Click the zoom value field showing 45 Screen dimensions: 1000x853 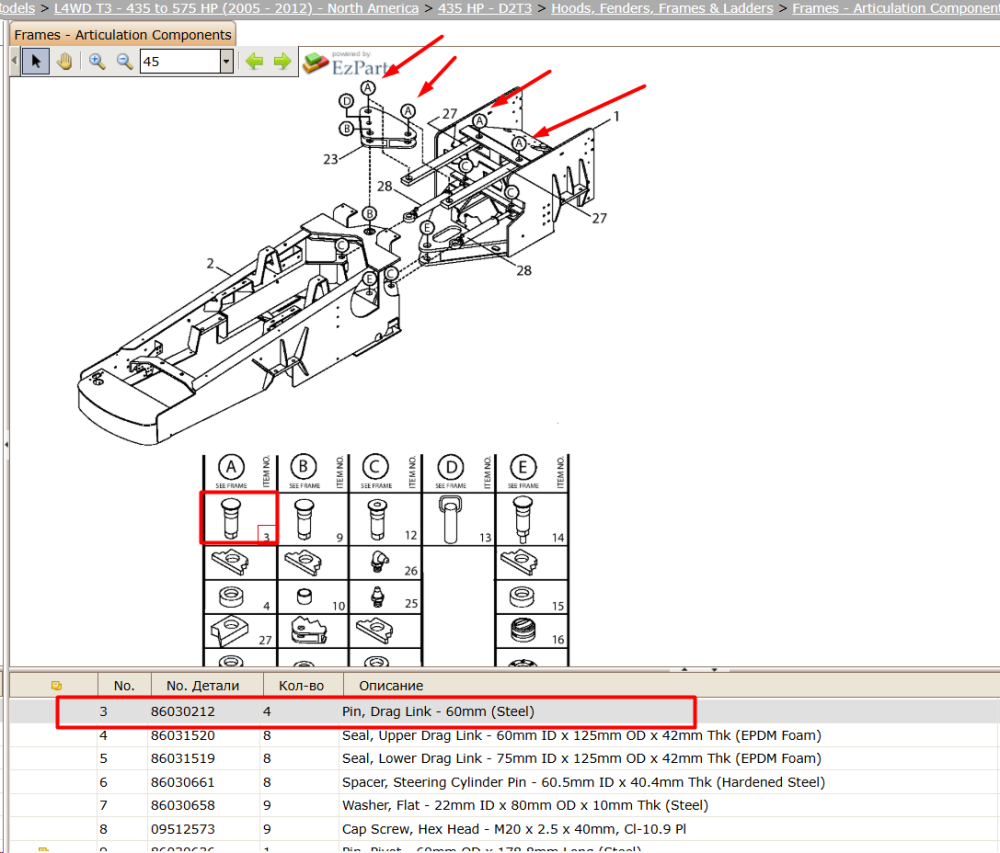tap(180, 62)
